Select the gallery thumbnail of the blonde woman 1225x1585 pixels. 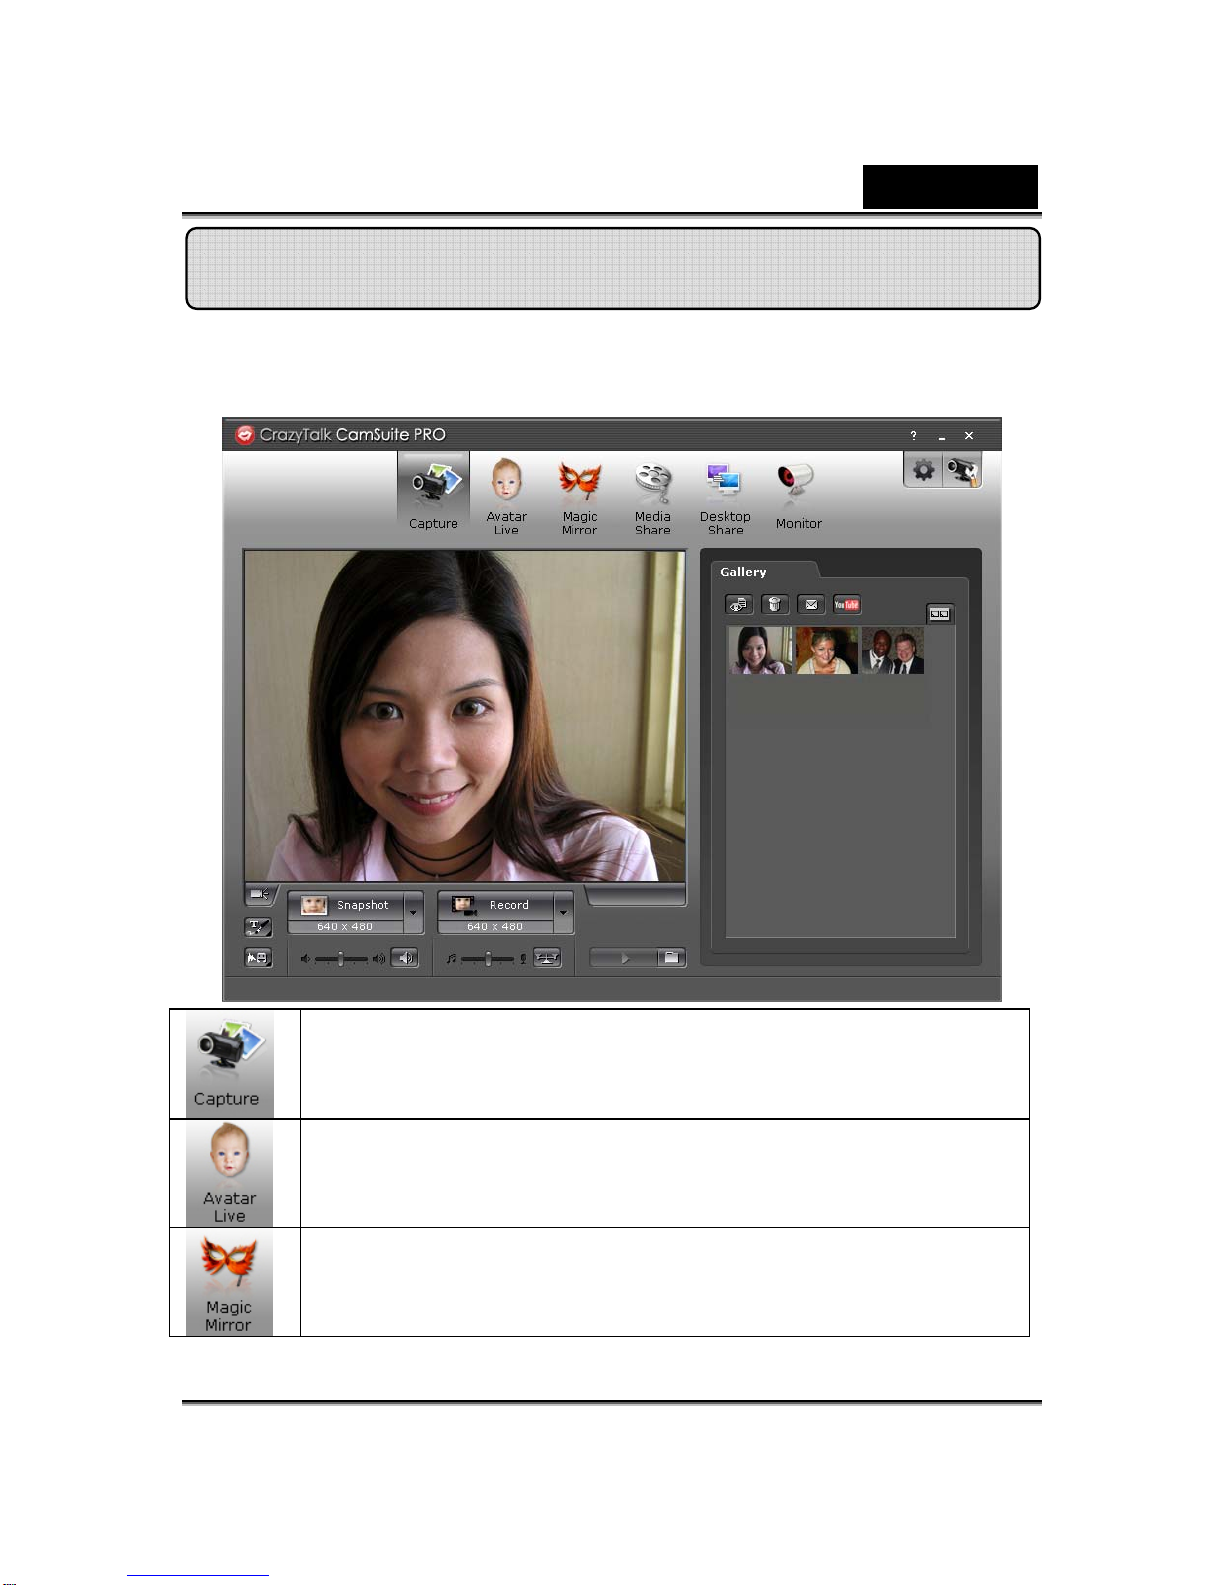click(x=827, y=650)
